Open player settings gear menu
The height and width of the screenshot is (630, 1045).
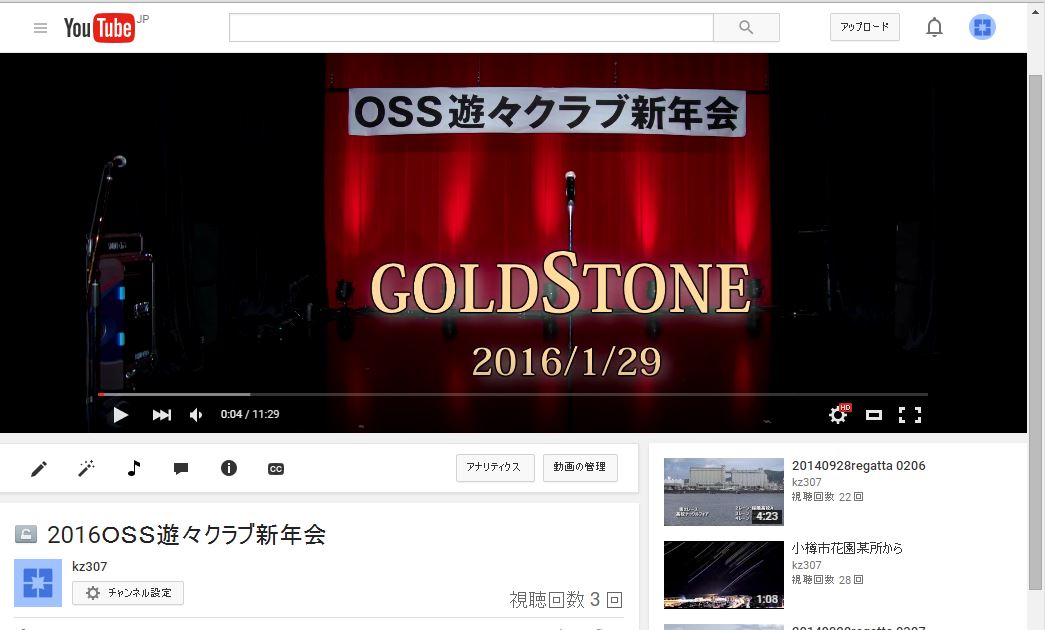pyautogui.click(x=838, y=415)
